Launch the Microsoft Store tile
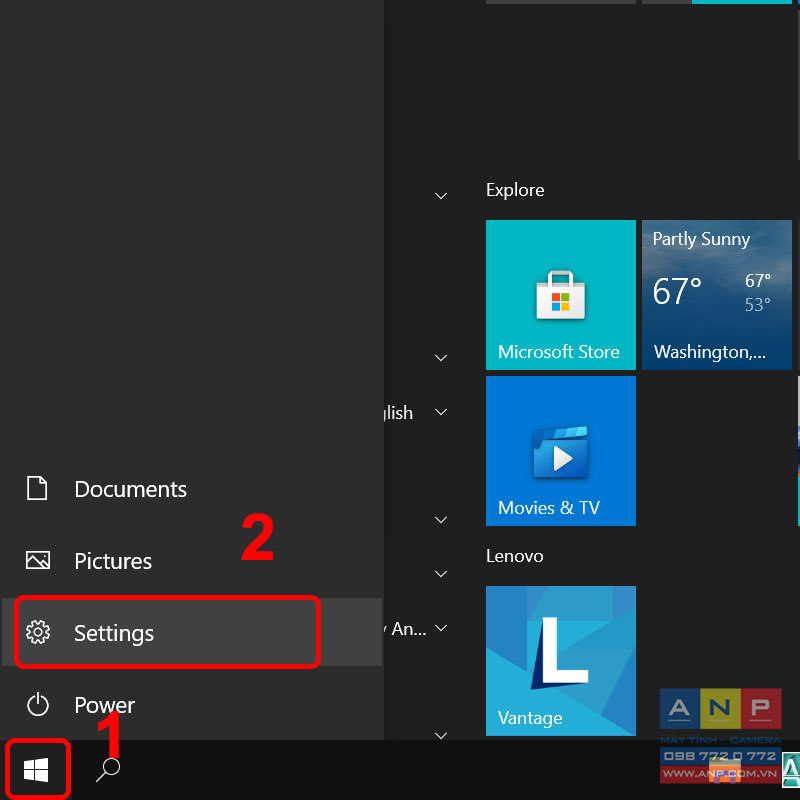This screenshot has height=800, width=800. pyautogui.click(x=560, y=294)
